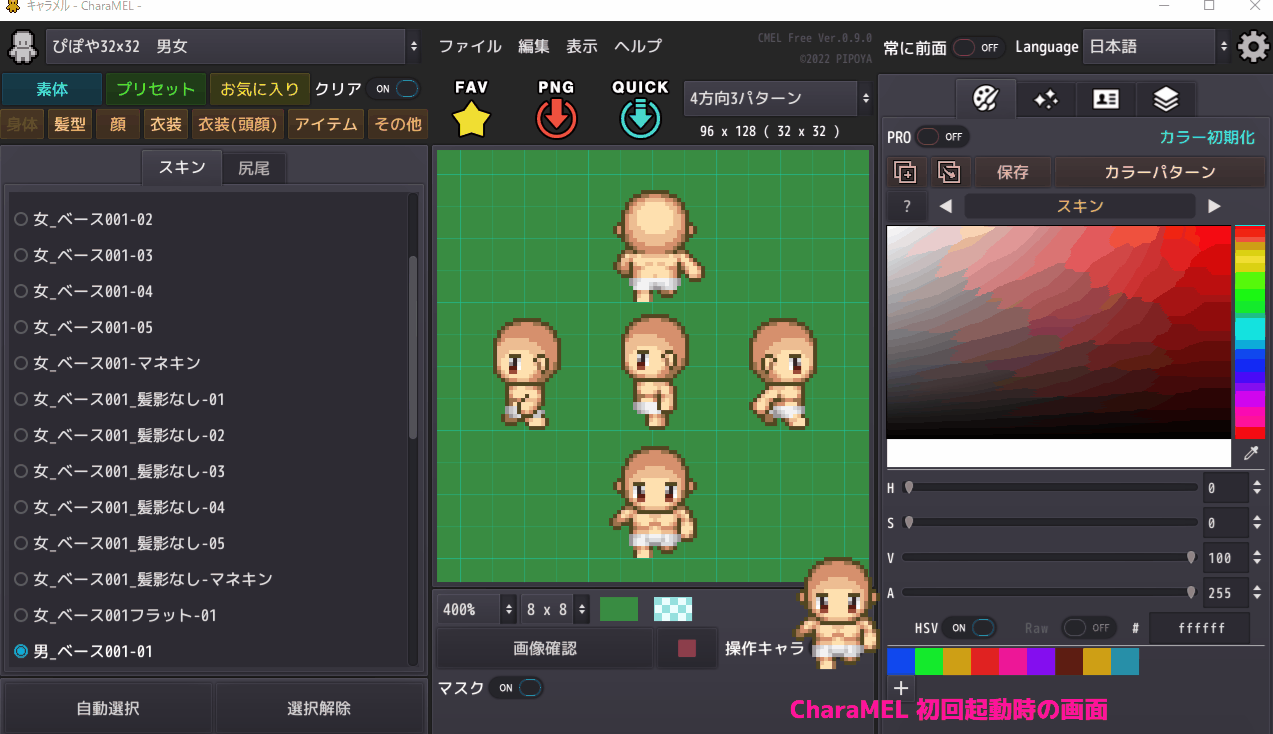The width and height of the screenshot is (1273, 734).
Task: Open the character profile tab
Action: point(1105,99)
